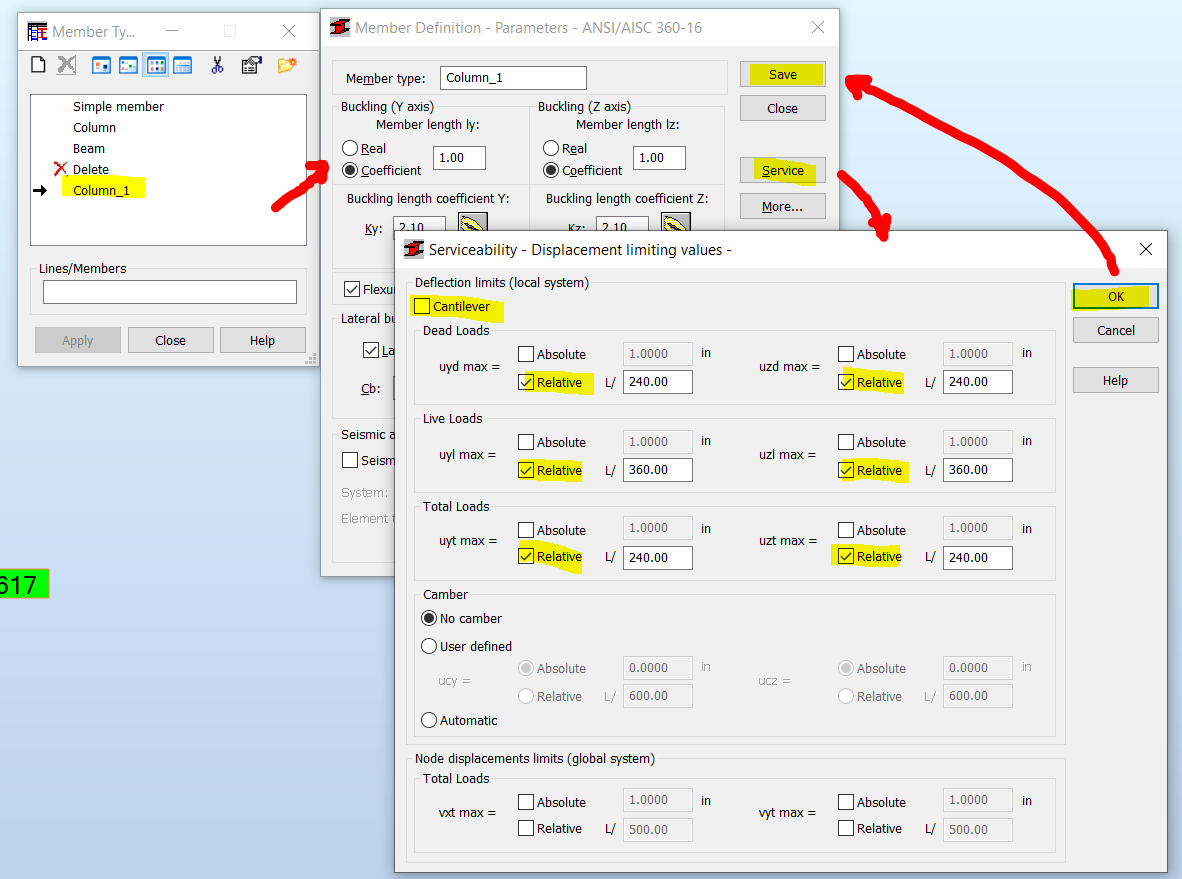Confirm serviceability limits with OK
The width and height of the screenshot is (1182, 879).
1115,297
